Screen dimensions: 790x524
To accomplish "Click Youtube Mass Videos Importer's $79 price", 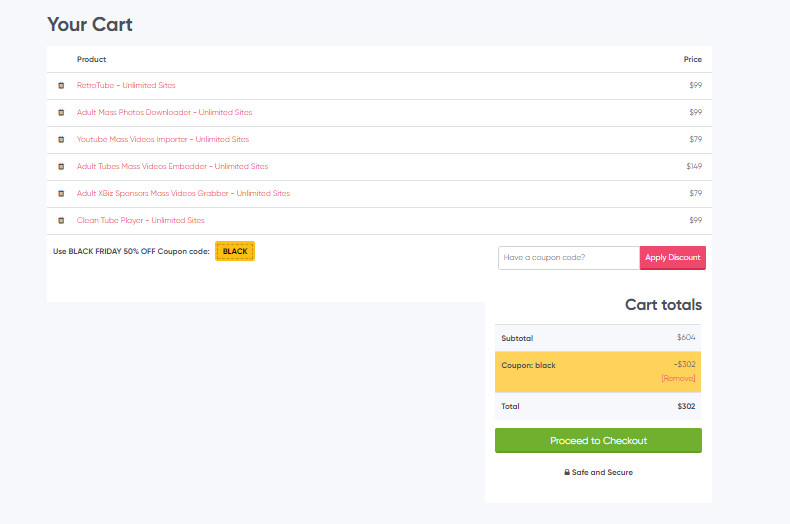I will pos(695,139).
